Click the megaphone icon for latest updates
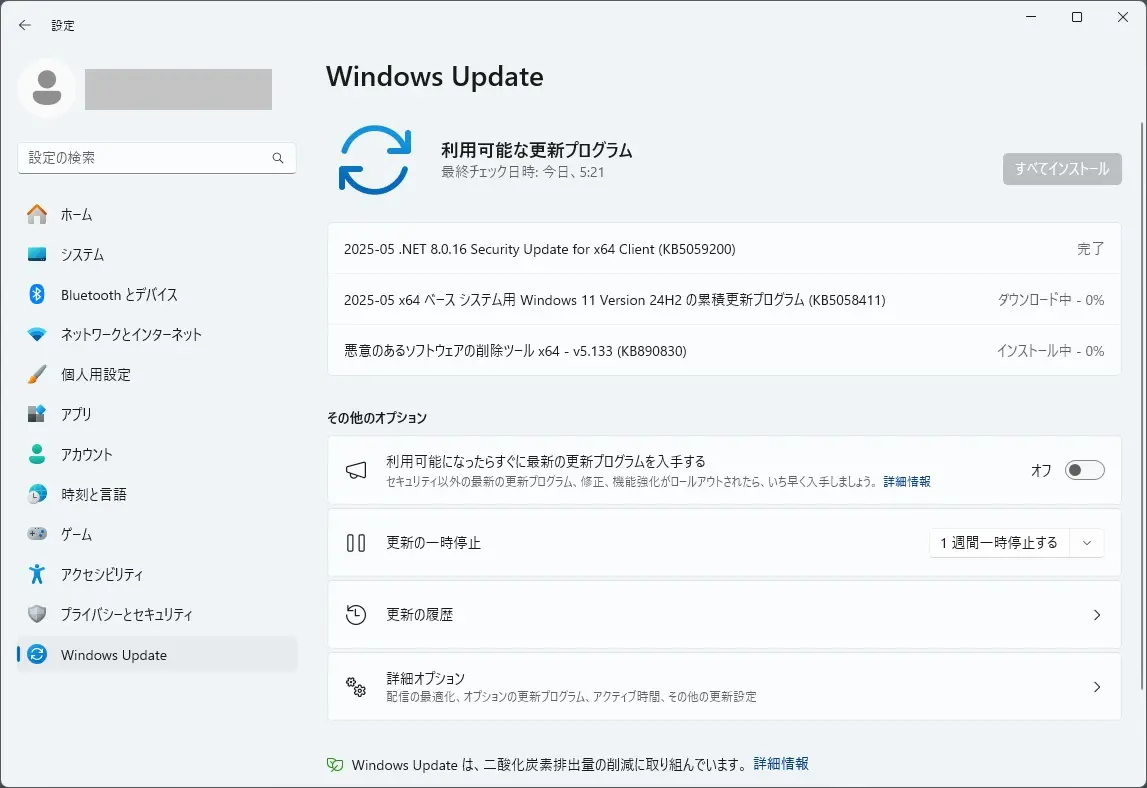Viewport: 1147px width, 788px height. pyautogui.click(x=356, y=470)
